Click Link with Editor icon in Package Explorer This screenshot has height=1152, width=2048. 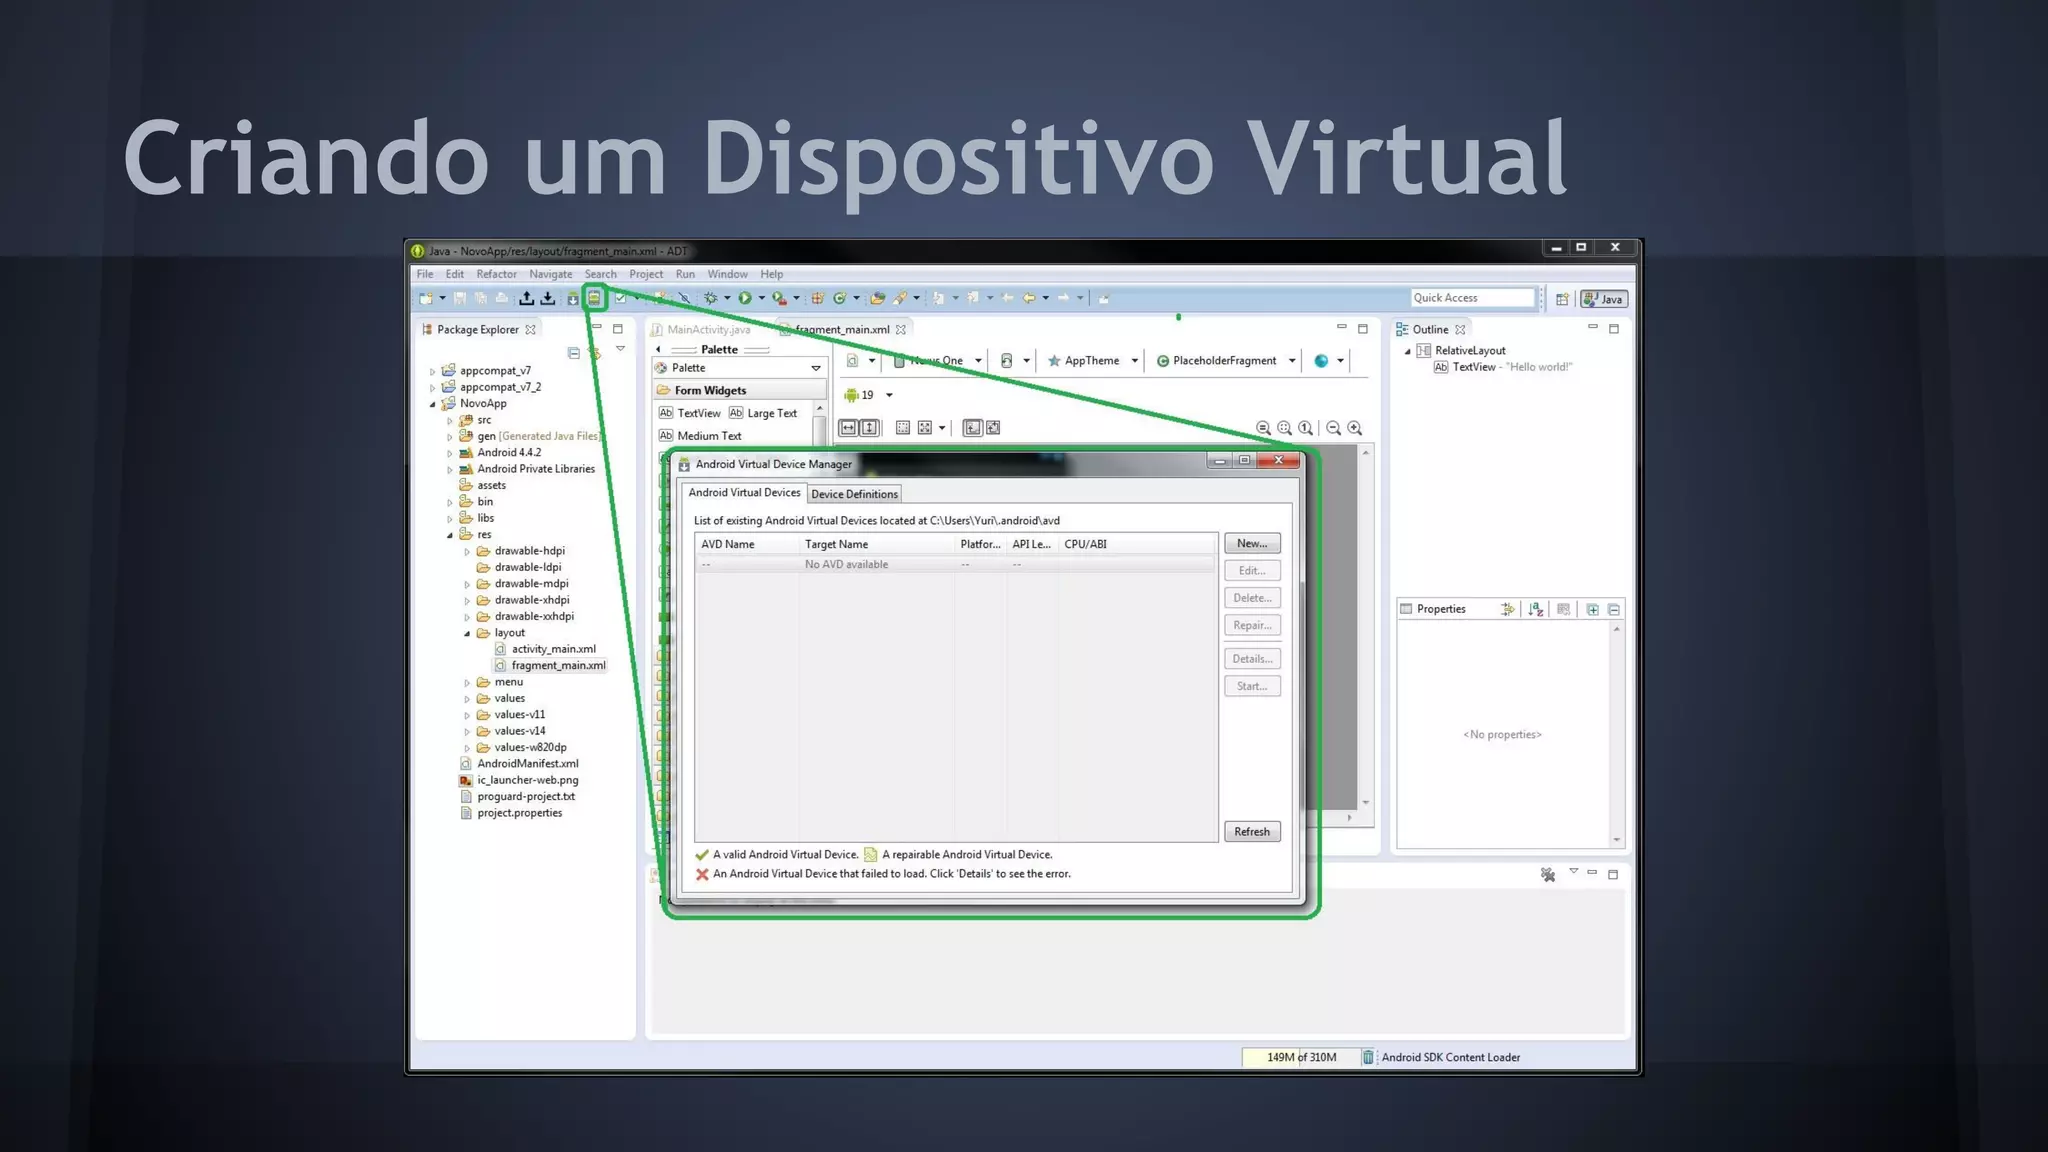click(595, 353)
